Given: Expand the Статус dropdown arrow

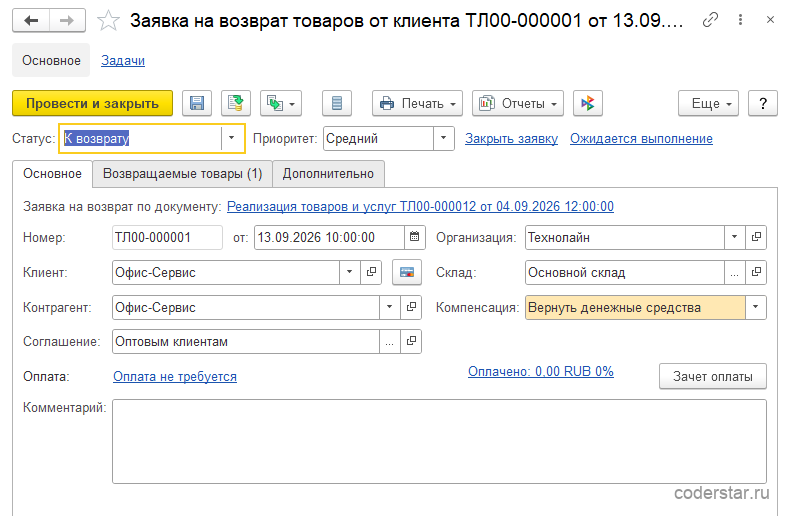Looking at the screenshot, I should [x=231, y=138].
